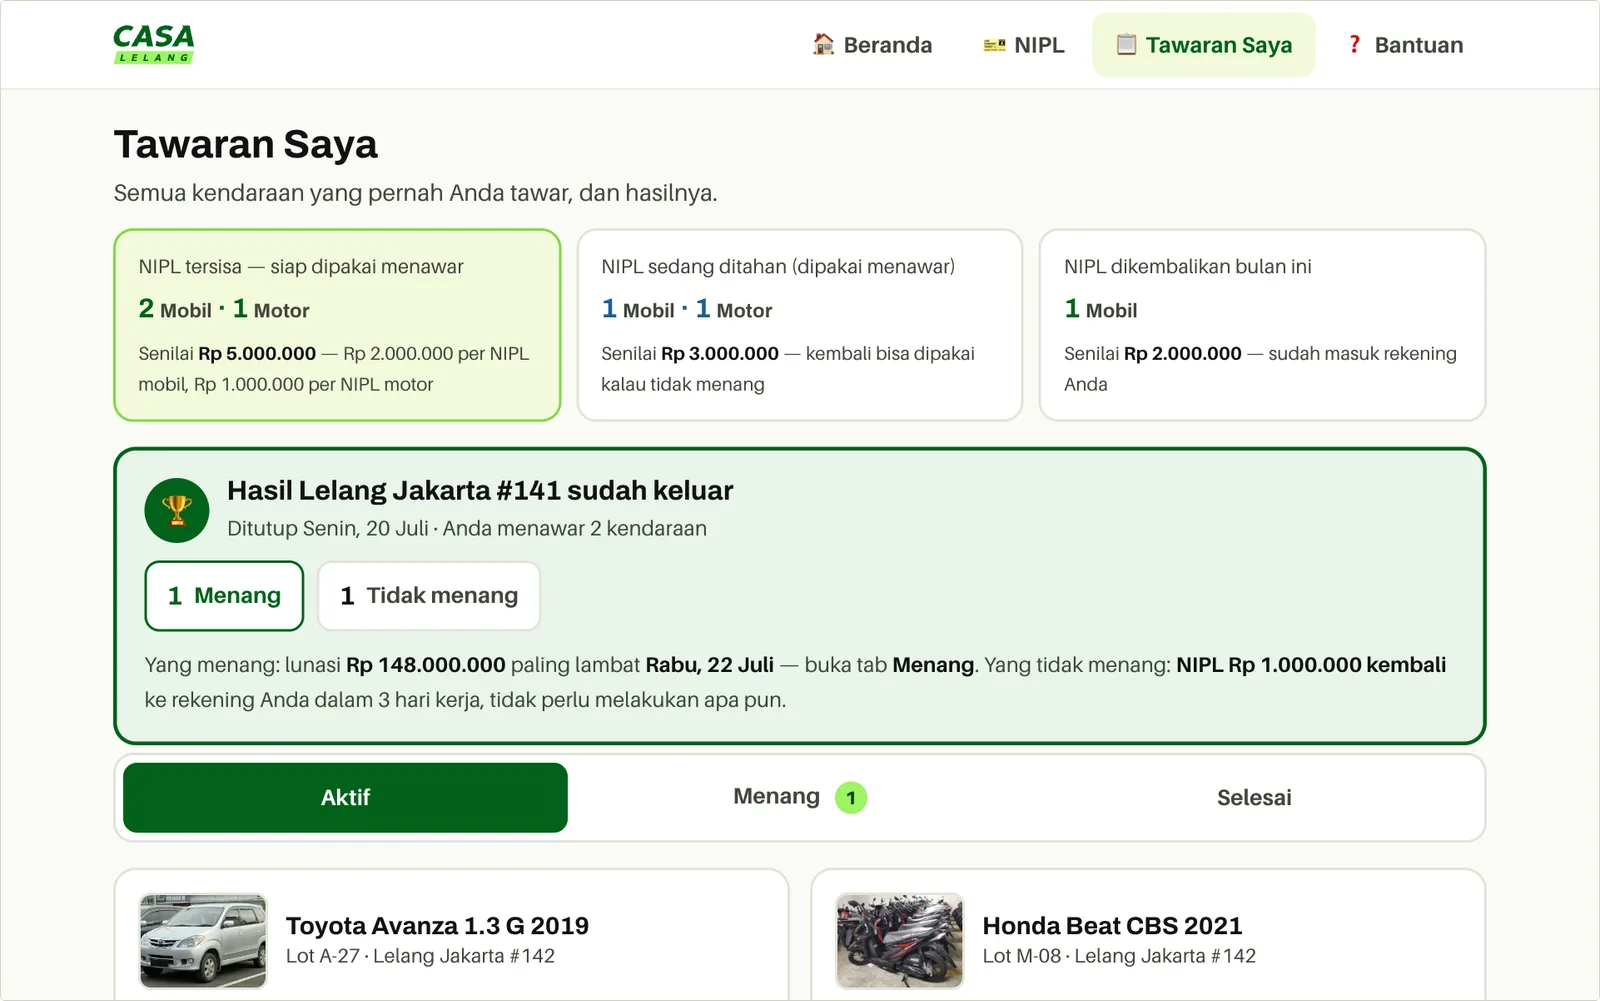Click the green badge on the Menang tab

tap(851, 798)
